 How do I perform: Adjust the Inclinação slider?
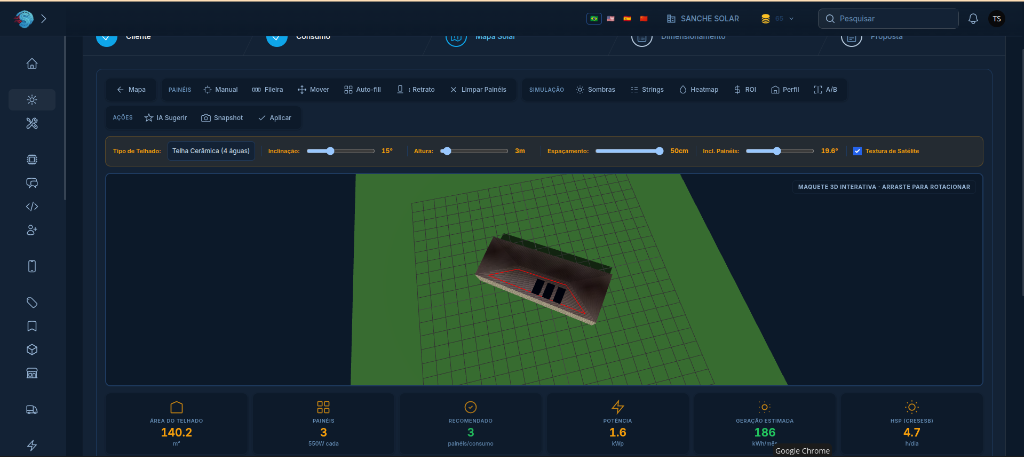click(x=341, y=151)
